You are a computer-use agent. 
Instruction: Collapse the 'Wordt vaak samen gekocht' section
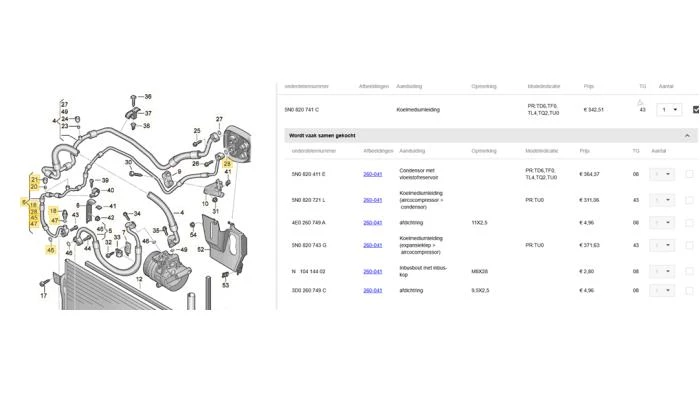tap(687, 136)
